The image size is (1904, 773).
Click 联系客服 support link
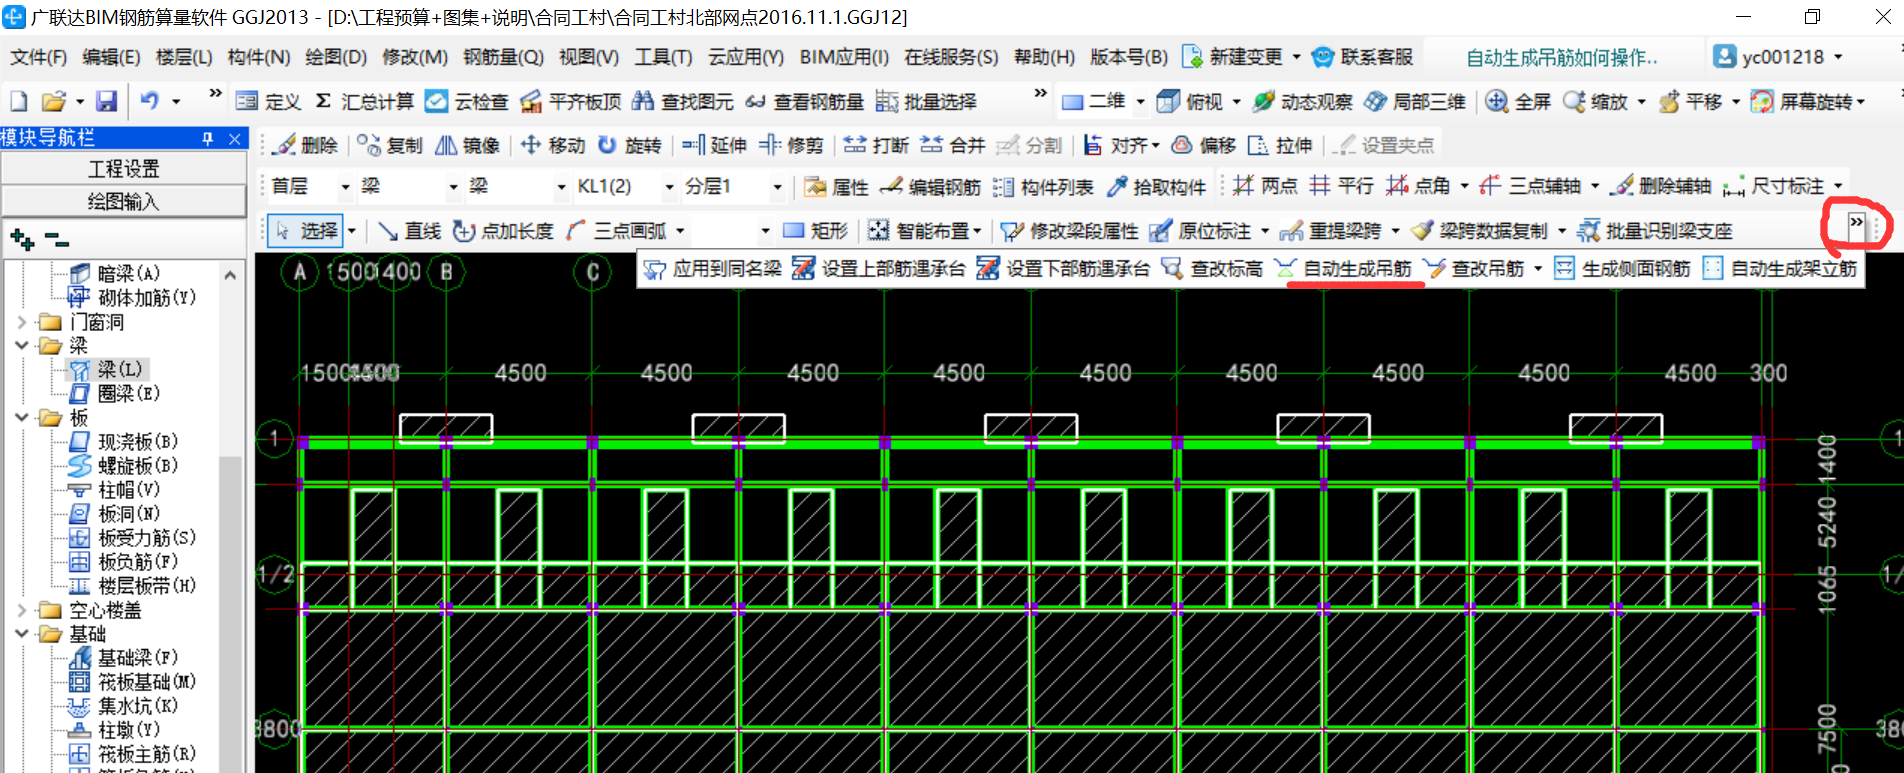[x=1362, y=57]
